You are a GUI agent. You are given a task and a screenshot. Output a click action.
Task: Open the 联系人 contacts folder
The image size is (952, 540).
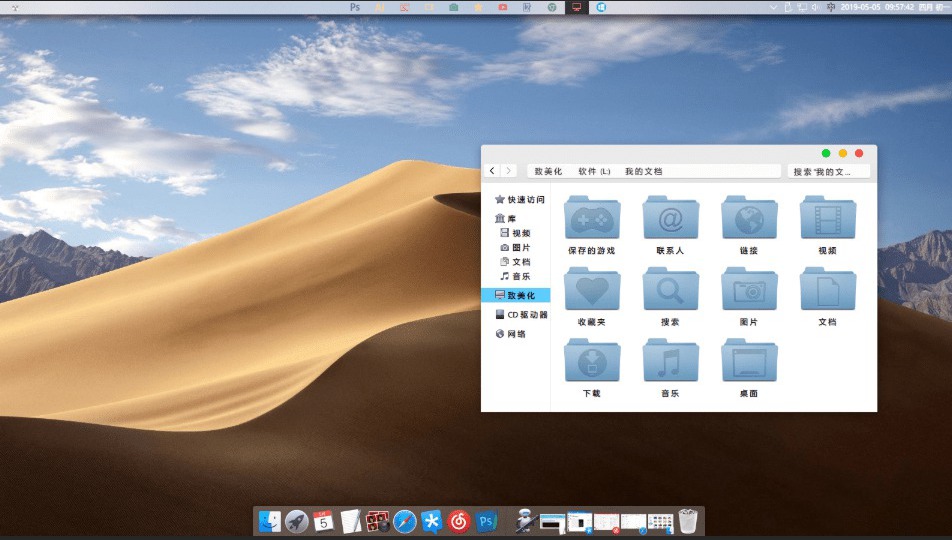(x=670, y=218)
